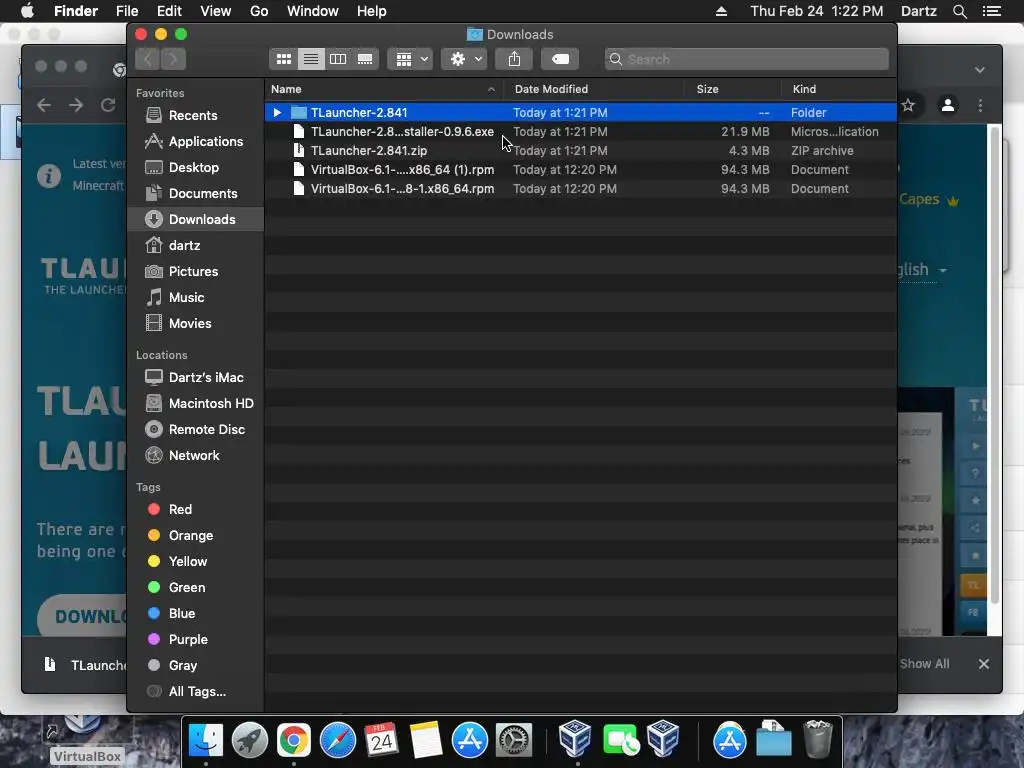This screenshot has height=768, width=1024.
Task: Open the View menu
Action: coord(216,11)
